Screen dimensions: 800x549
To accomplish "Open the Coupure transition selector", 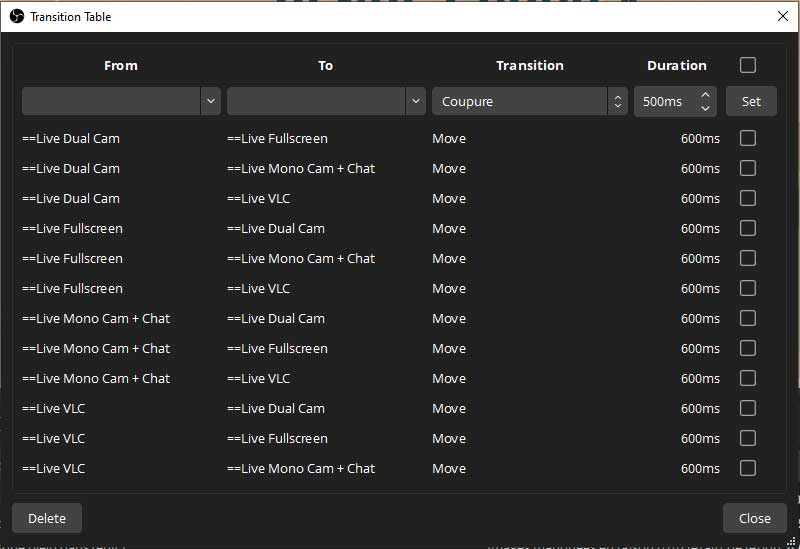I will [x=529, y=101].
